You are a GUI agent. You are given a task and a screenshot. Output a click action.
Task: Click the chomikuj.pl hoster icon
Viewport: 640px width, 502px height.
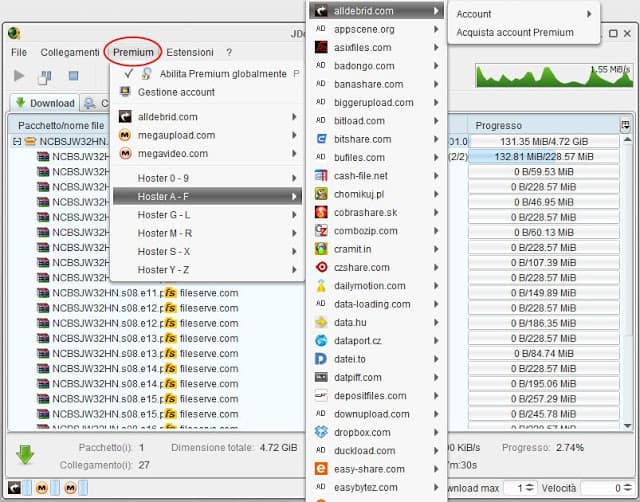click(321, 194)
